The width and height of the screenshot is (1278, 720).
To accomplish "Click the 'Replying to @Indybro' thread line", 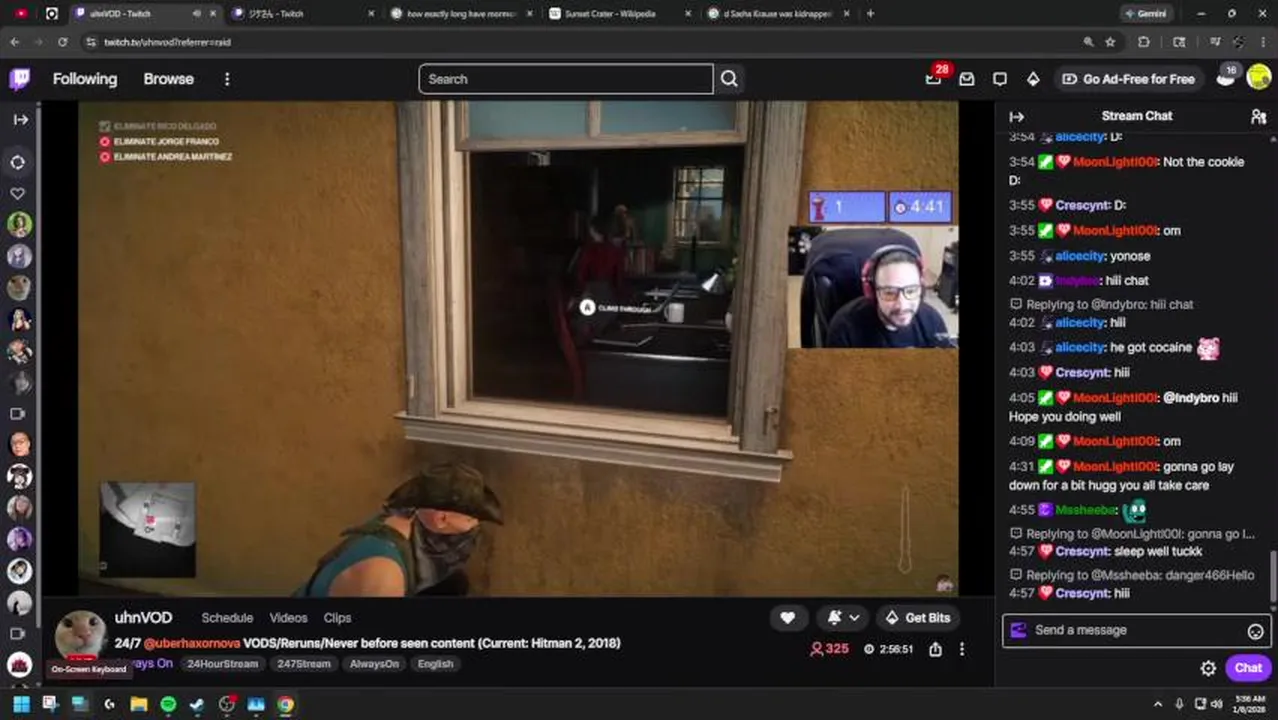I will point(1102,304).
